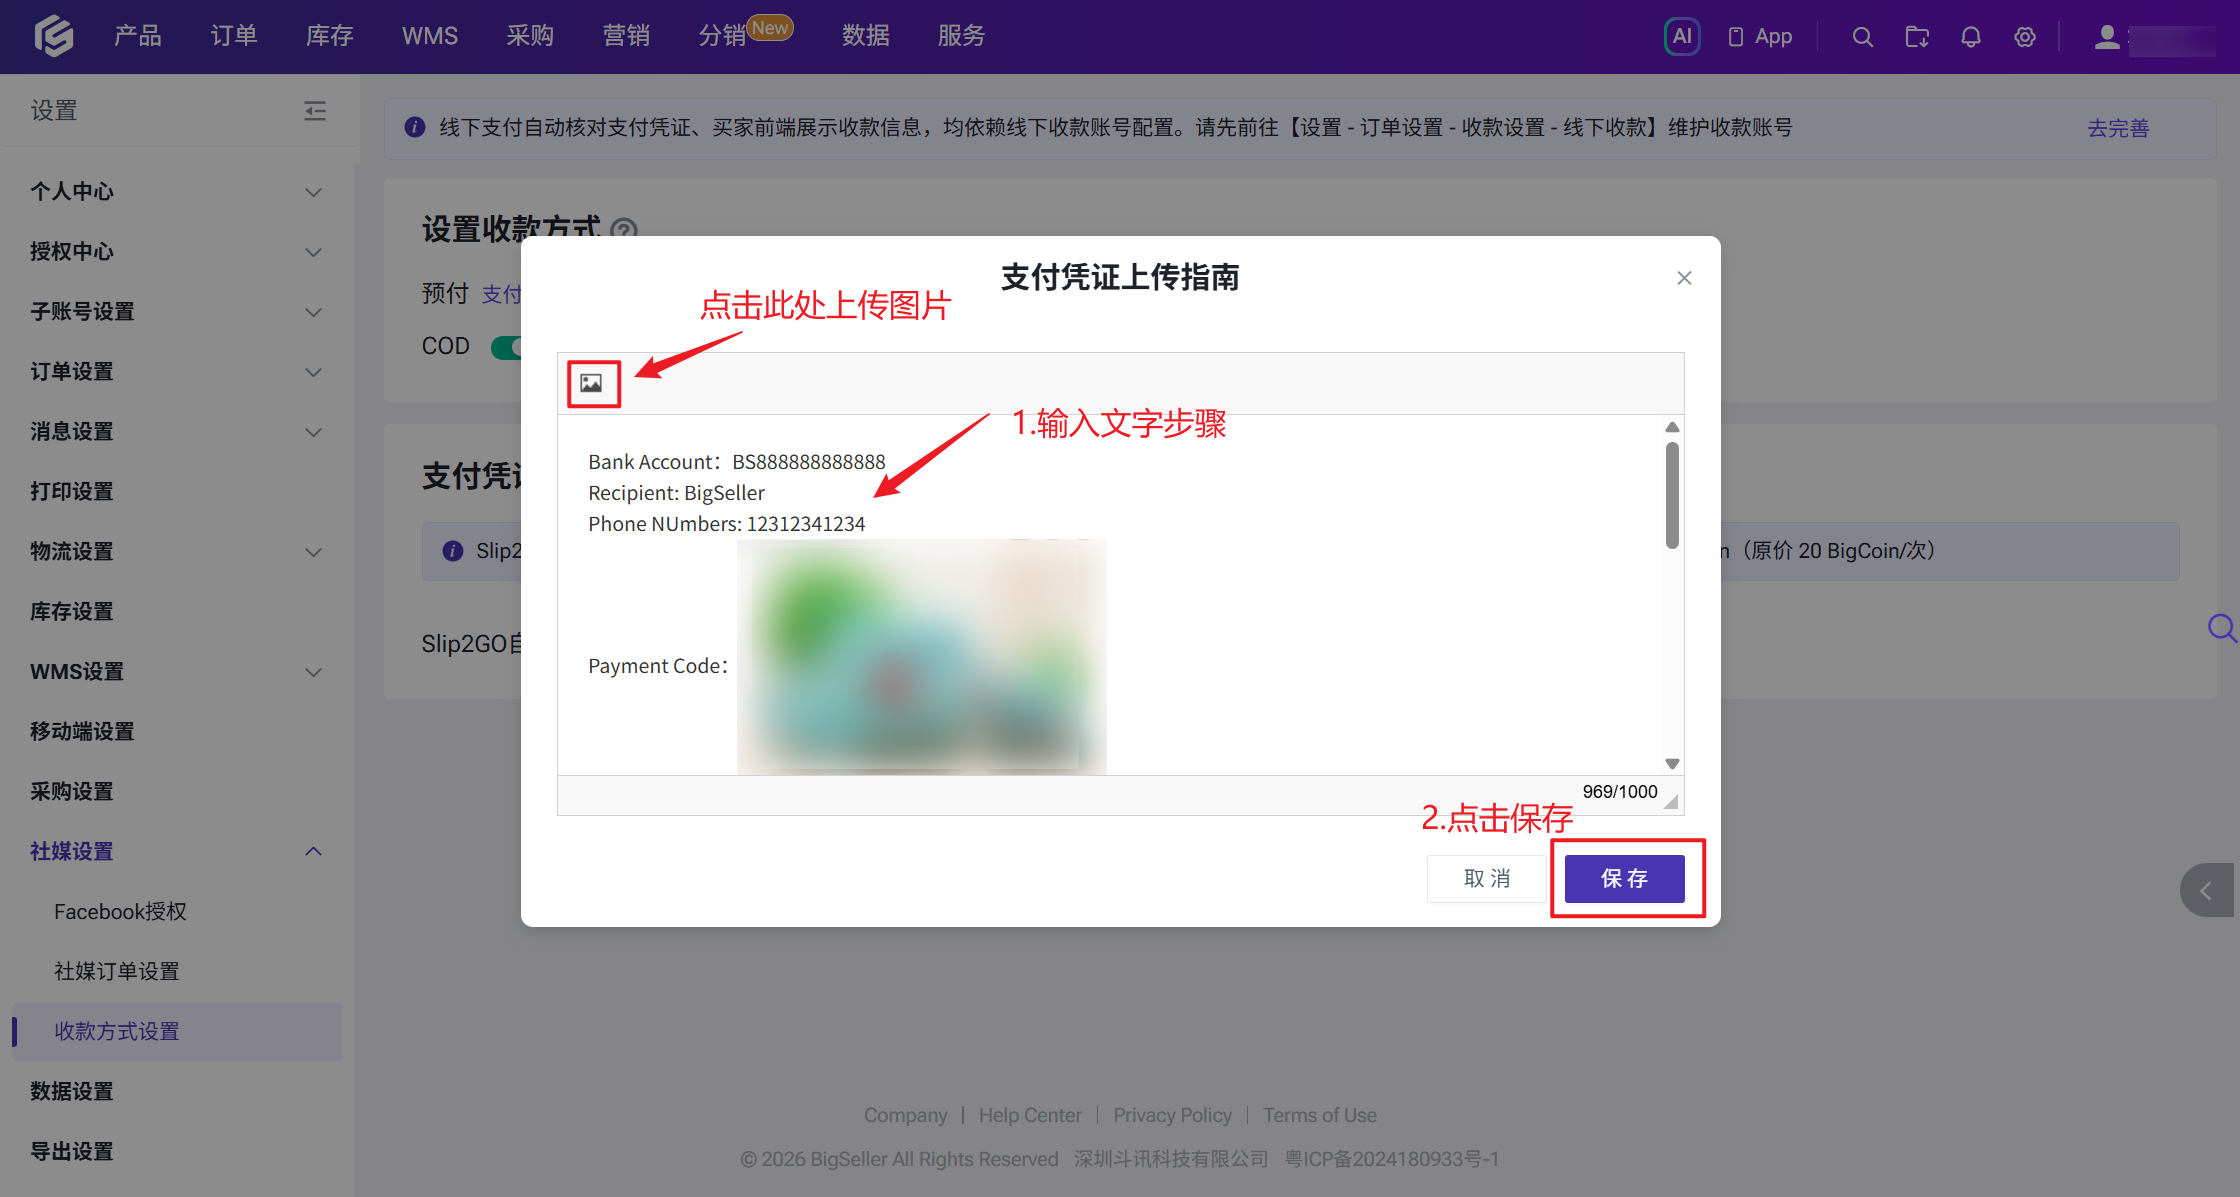Screen dimensions: 2240x1197
Task: Click the 969/1000 character counter
Action: [x=1620, y=792]
